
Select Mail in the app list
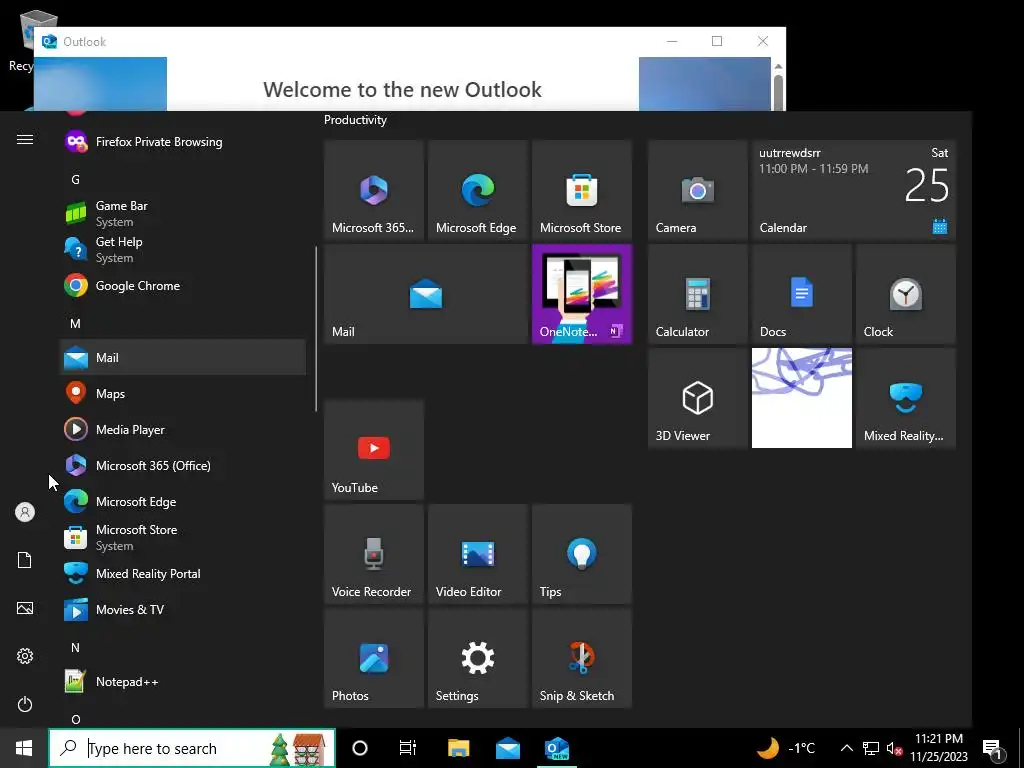coord(182,357)
